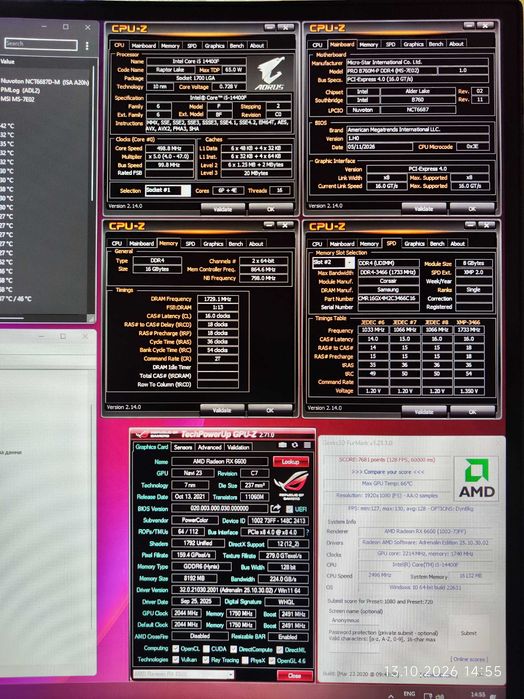Open About tab in CPU-Z SPD window
524x699 pixels.
pyautogui.click(x=458, y=243)
